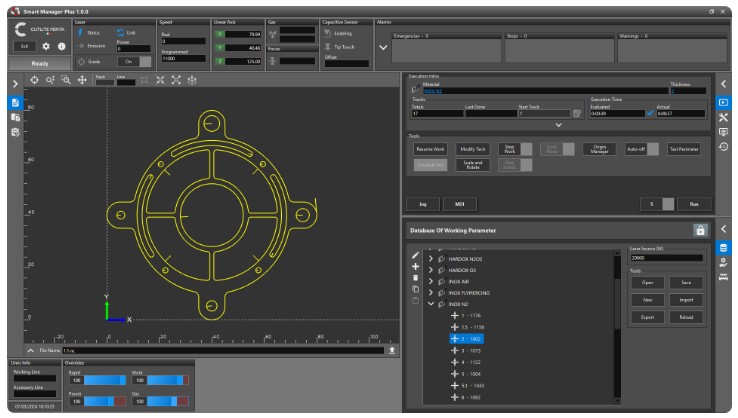The image size is (738, 418).
Task: Toggle the S switch next to Run
Action: 657,204
